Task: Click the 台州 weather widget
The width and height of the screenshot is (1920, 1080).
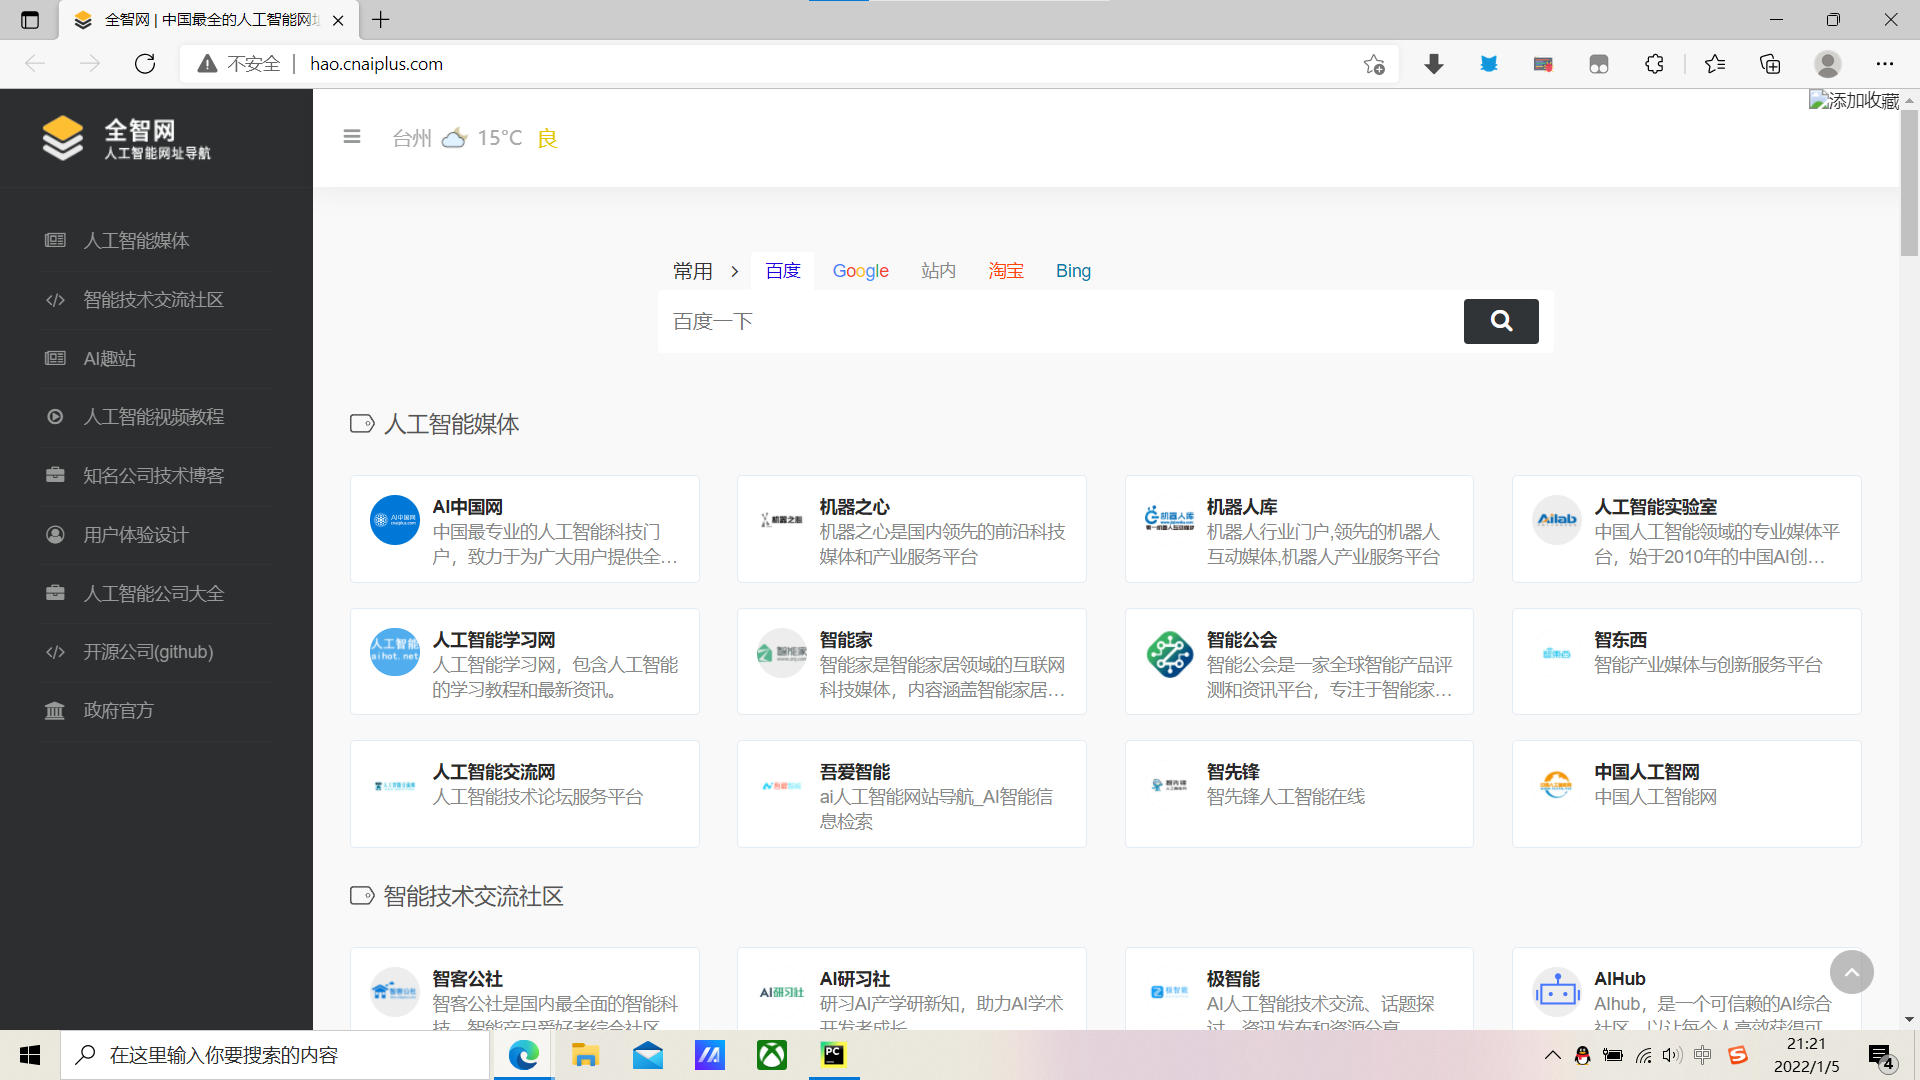Action: pyautogui.click(x=475, y=138)
